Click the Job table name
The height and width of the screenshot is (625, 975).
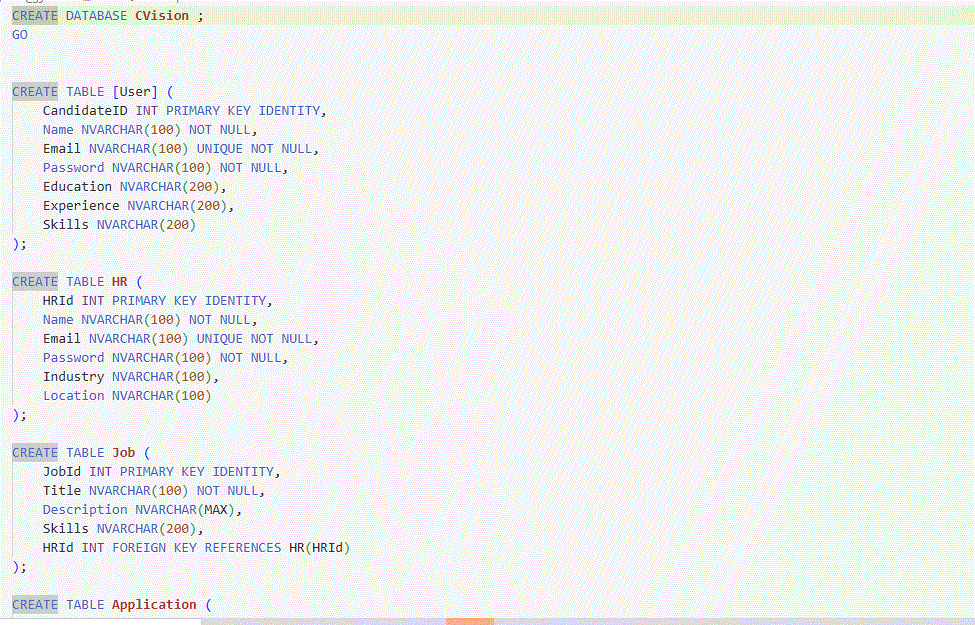123,453
